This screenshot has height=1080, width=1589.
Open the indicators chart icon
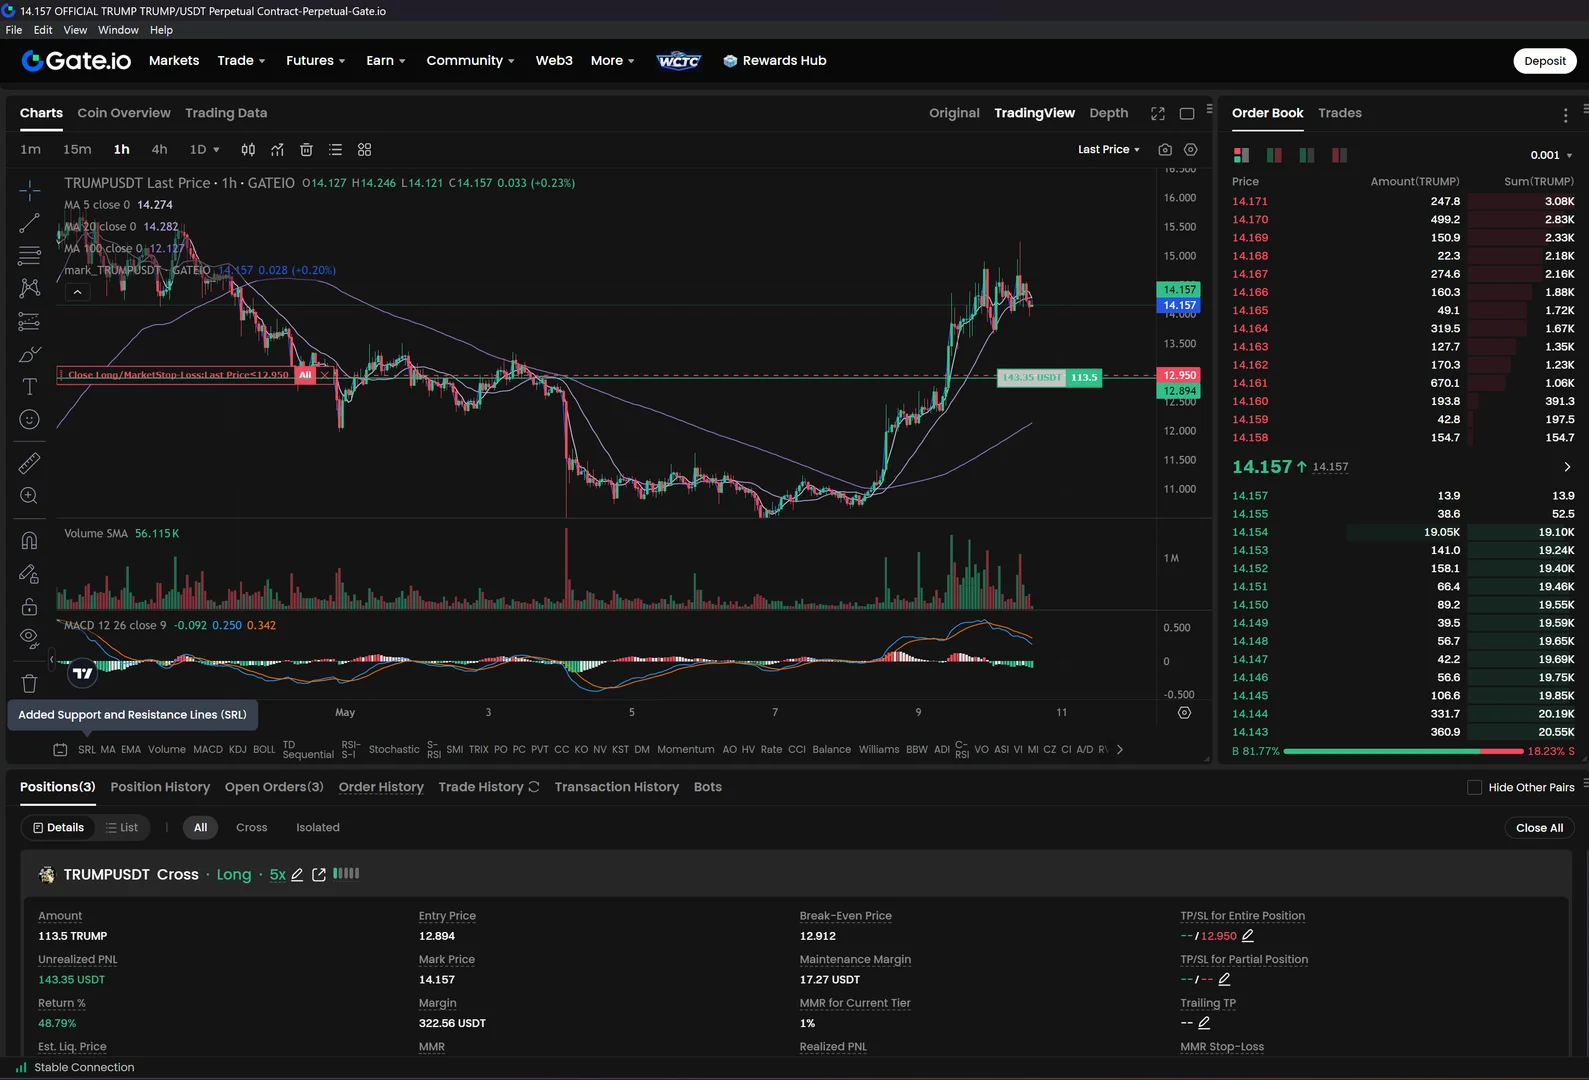click(277, 150)
